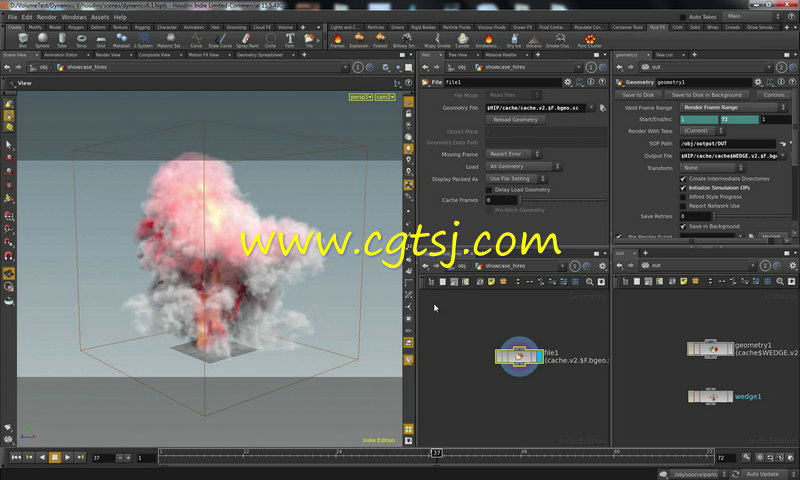Open file chooser for Geometry File
The height and width of the screenshot is (480, 800).
tap(603, 108)
